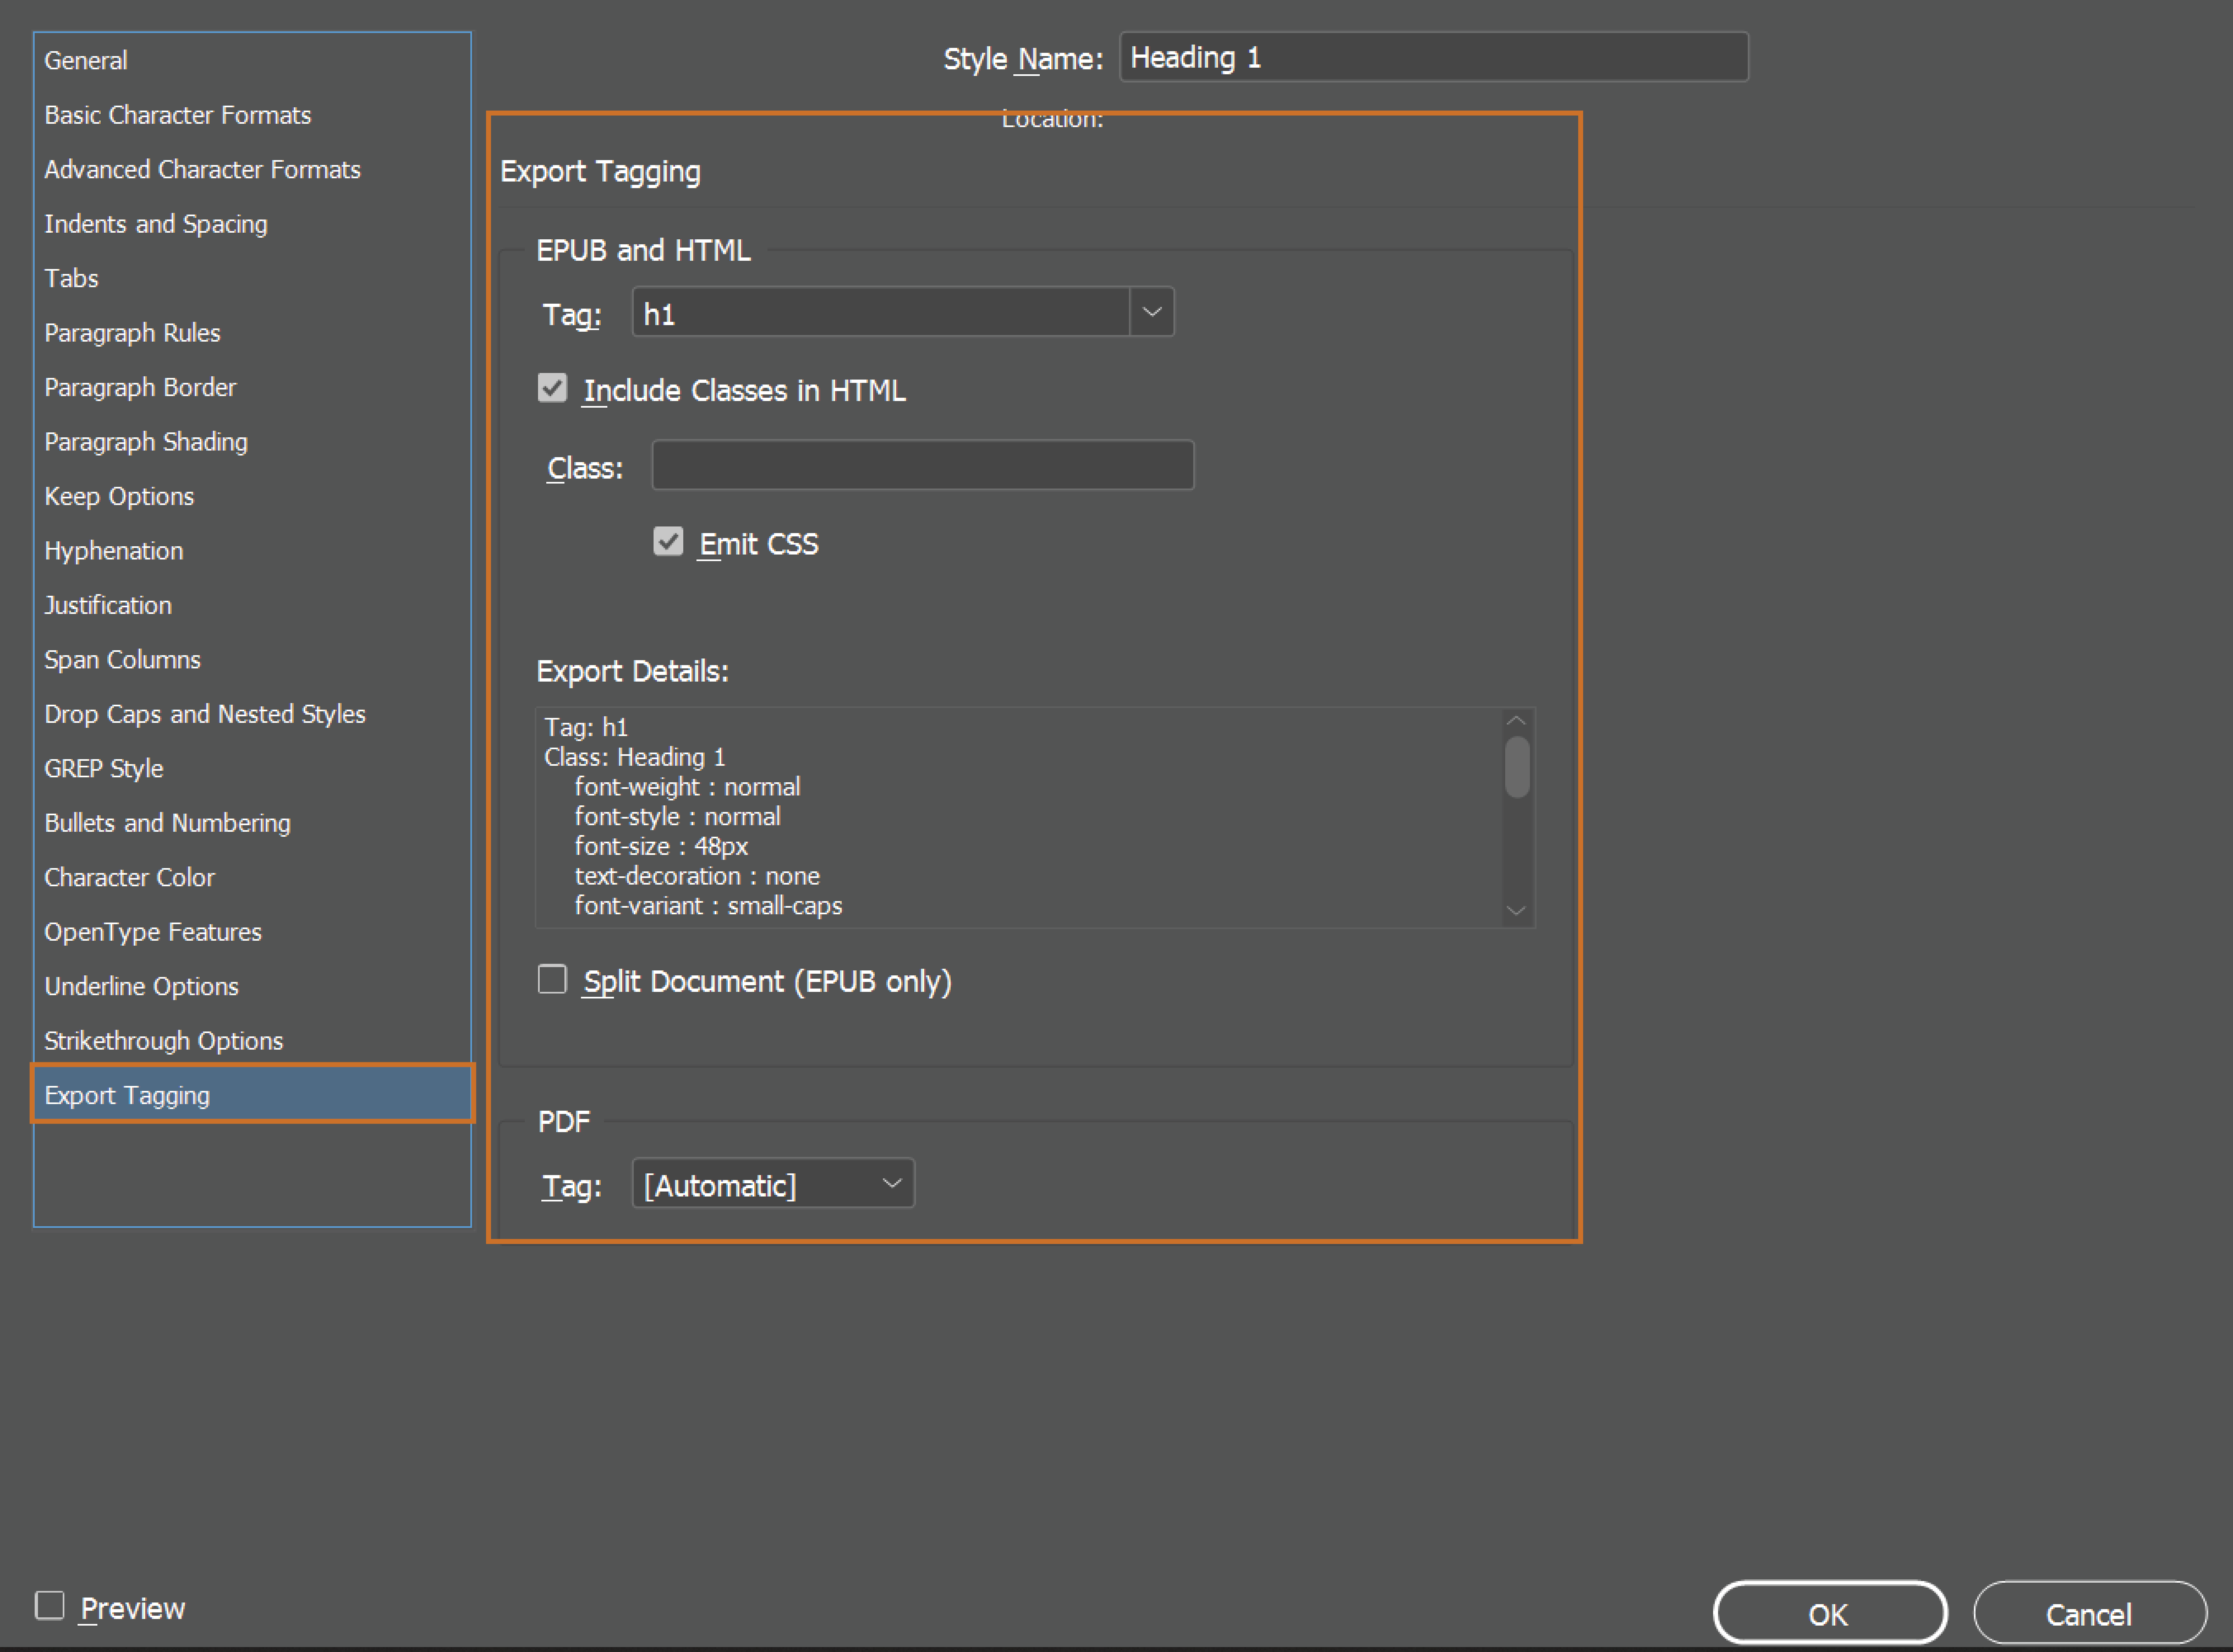2233x1652 pixels.
Task: Enable Split Document (EPUB only)
Action: (x=552, y=979)
